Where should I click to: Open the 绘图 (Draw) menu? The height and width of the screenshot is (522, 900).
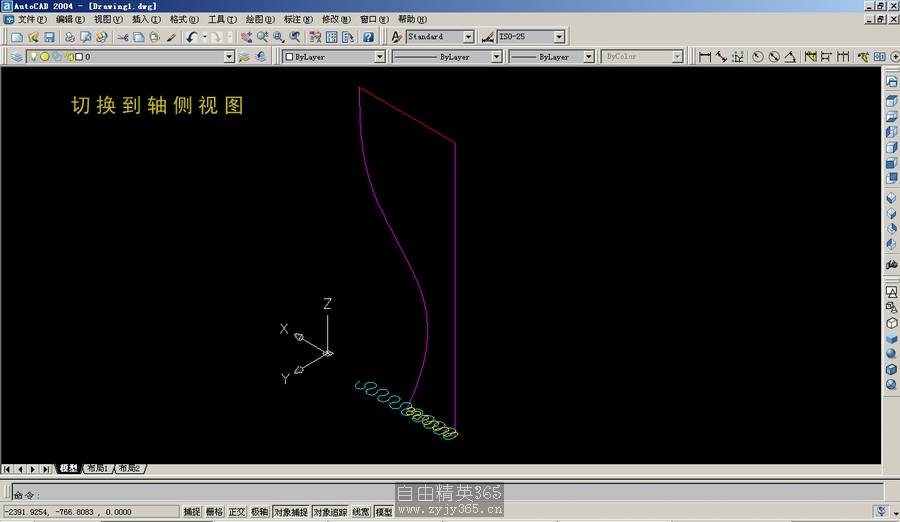(260, 19)
